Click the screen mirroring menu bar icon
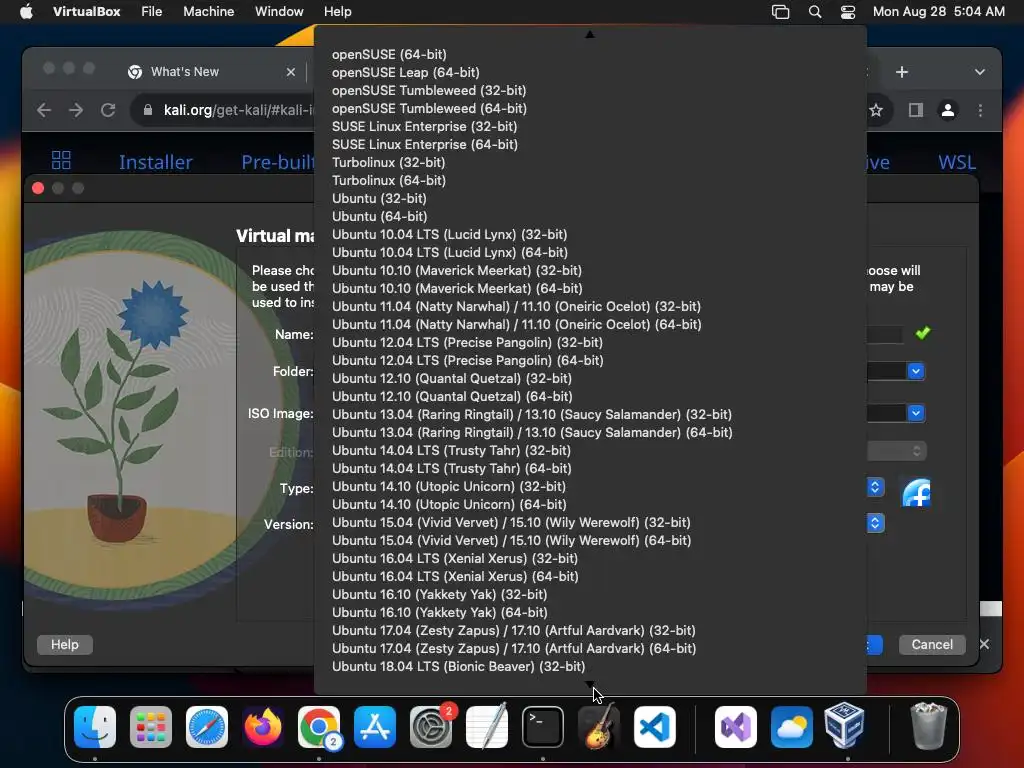The height and width of the screenshot is (768, 1024). pyautogui.click(x=780, y=12)
